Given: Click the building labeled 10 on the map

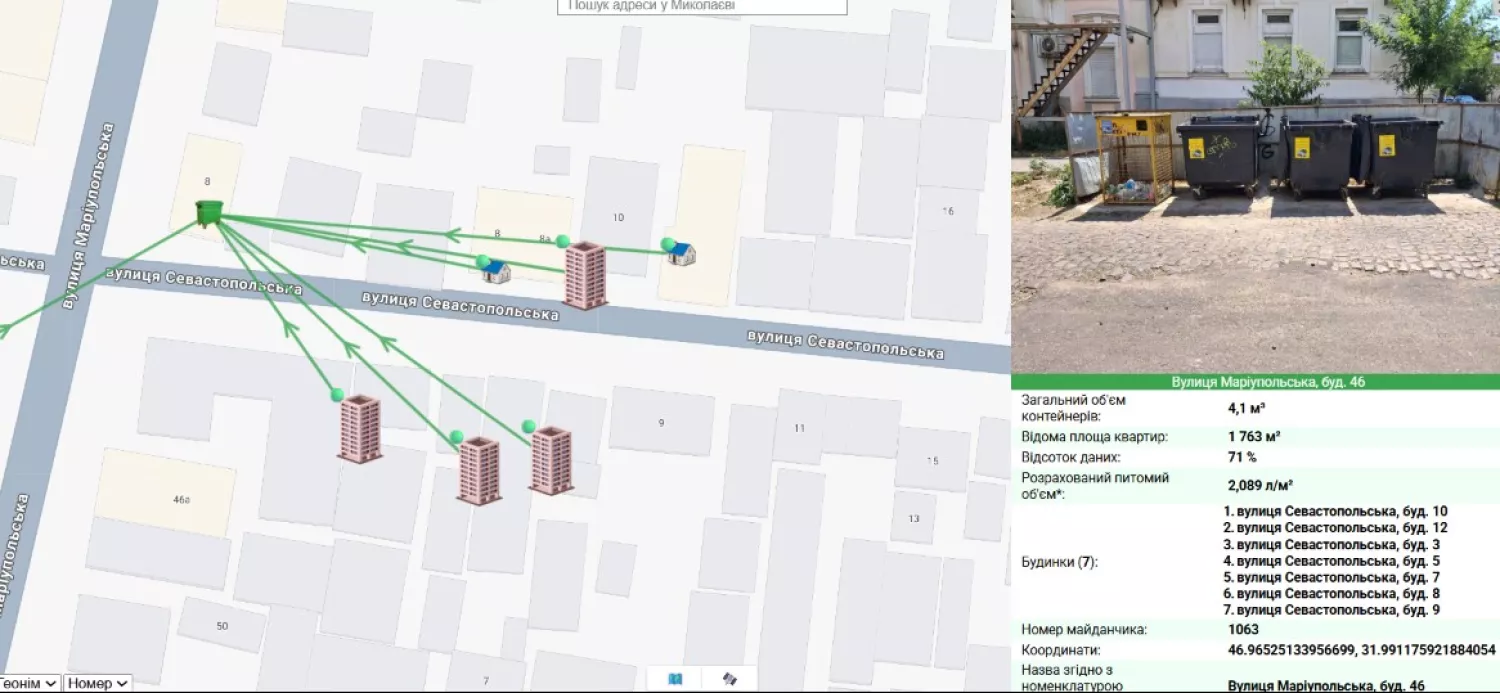Looking at the screenshot, I should point(618,215).
